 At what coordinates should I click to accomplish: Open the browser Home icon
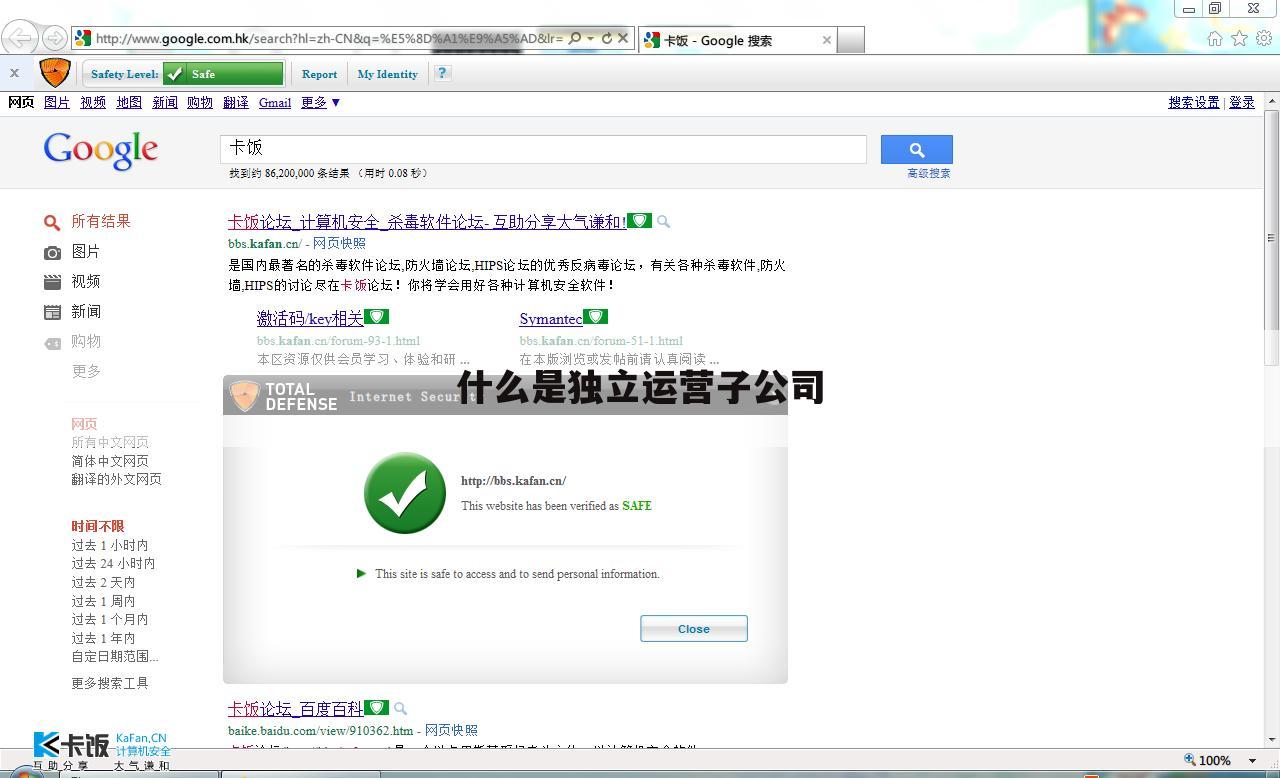point(1215,39)
